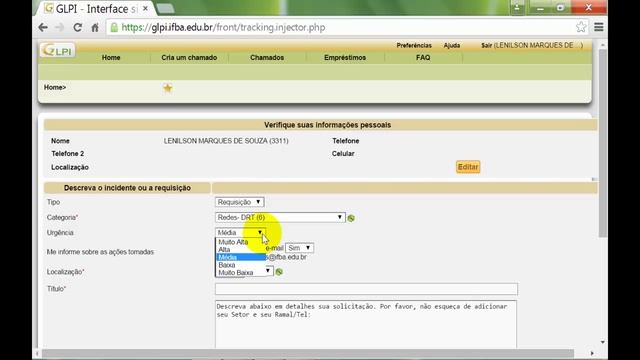Click the Editar button

pos(468,167)
